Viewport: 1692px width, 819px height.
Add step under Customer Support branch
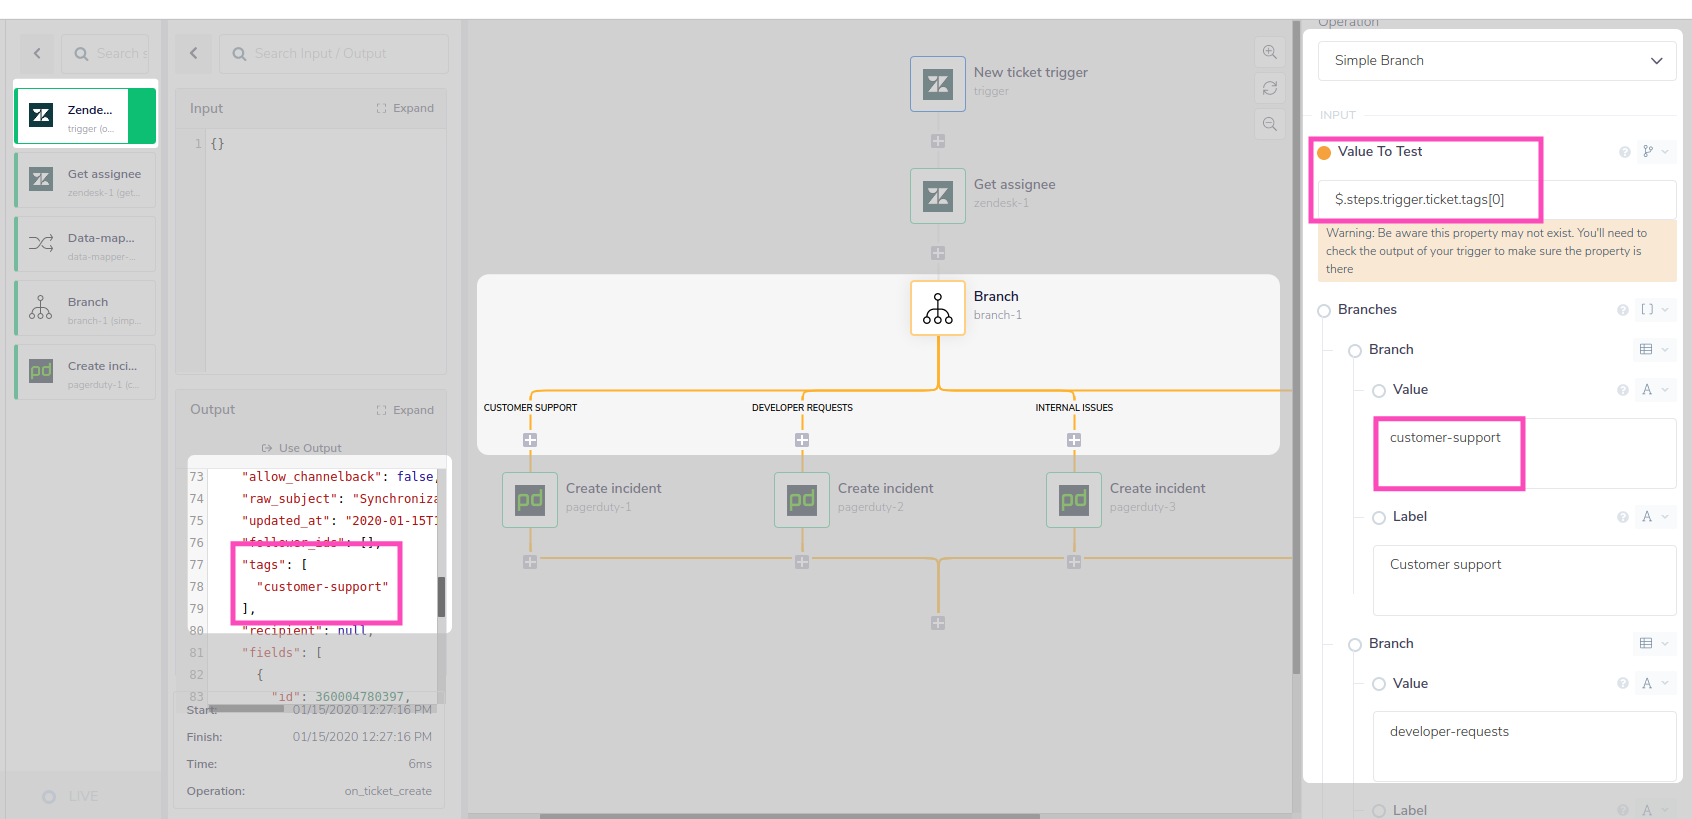tap(530, 440)
